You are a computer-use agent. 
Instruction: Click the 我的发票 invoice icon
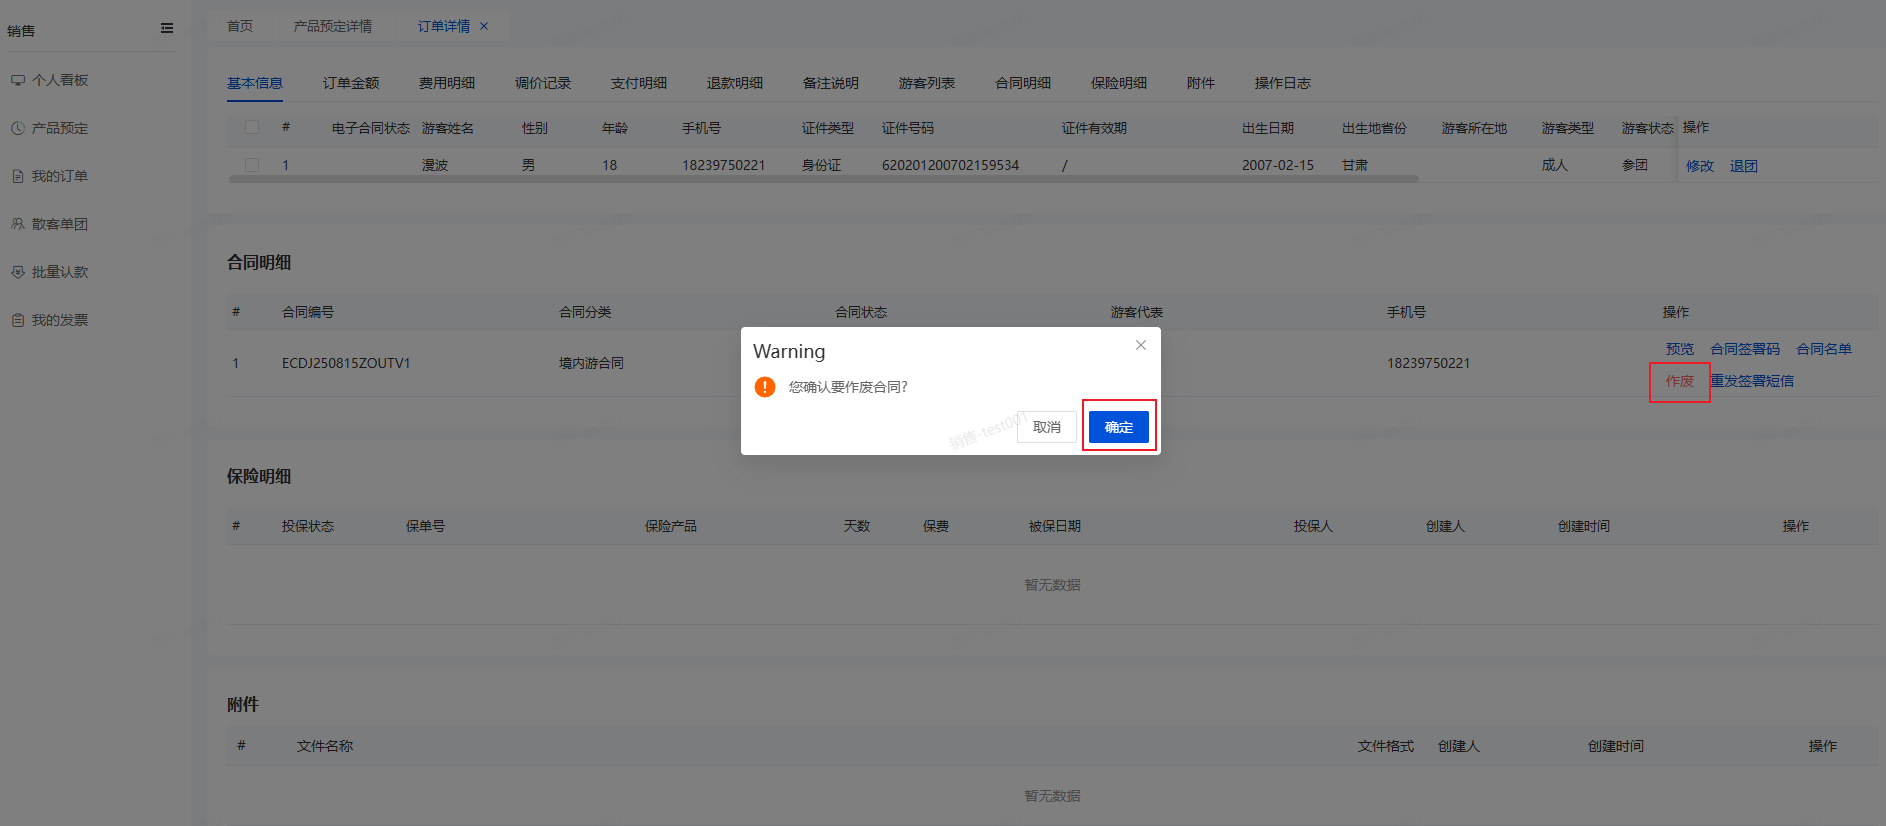(x=18, y=320)
